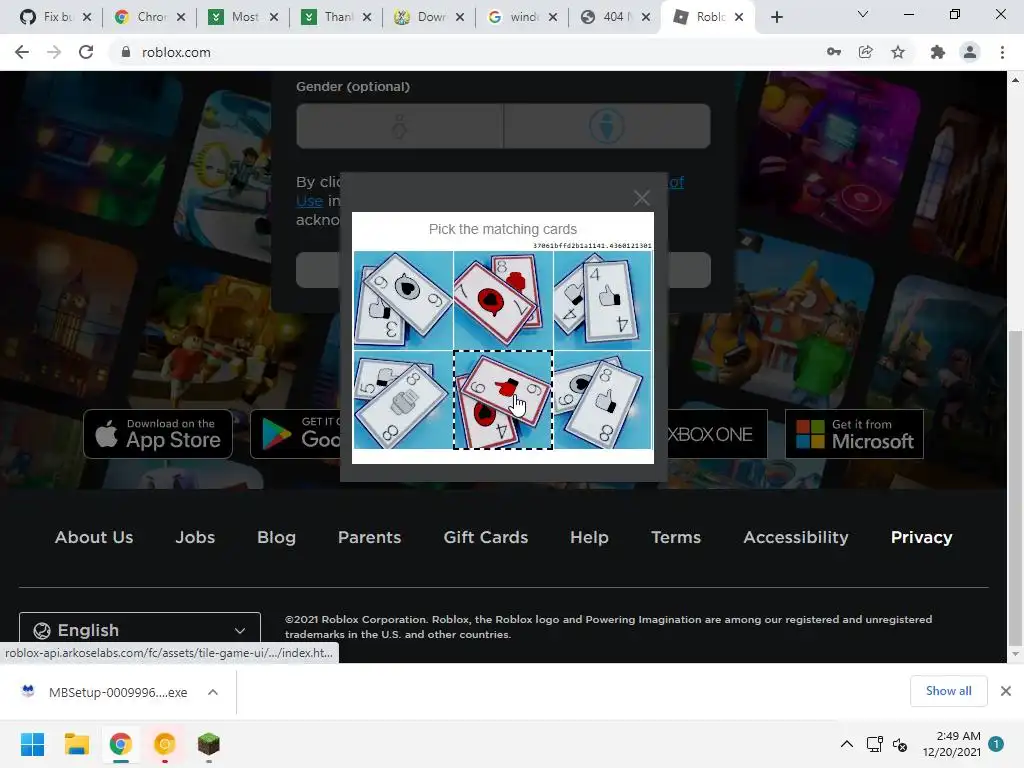Select the female gender icon

[400, 126]
